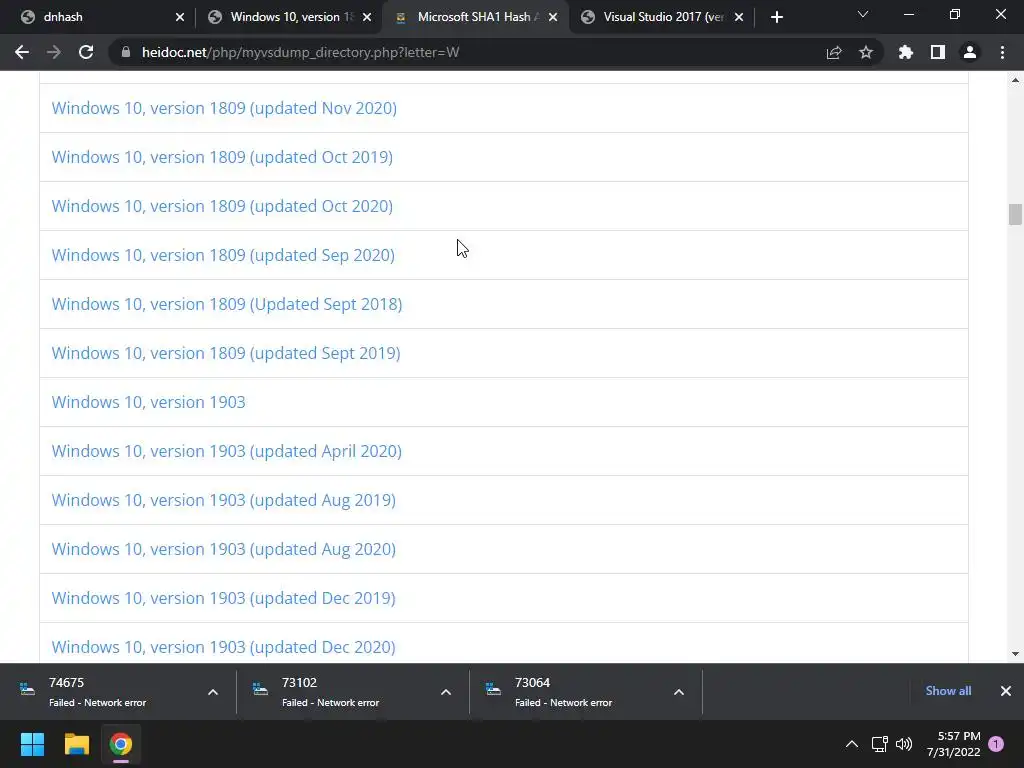
Task: Click the scrollbar up arrow
Action: point(1015,80)
